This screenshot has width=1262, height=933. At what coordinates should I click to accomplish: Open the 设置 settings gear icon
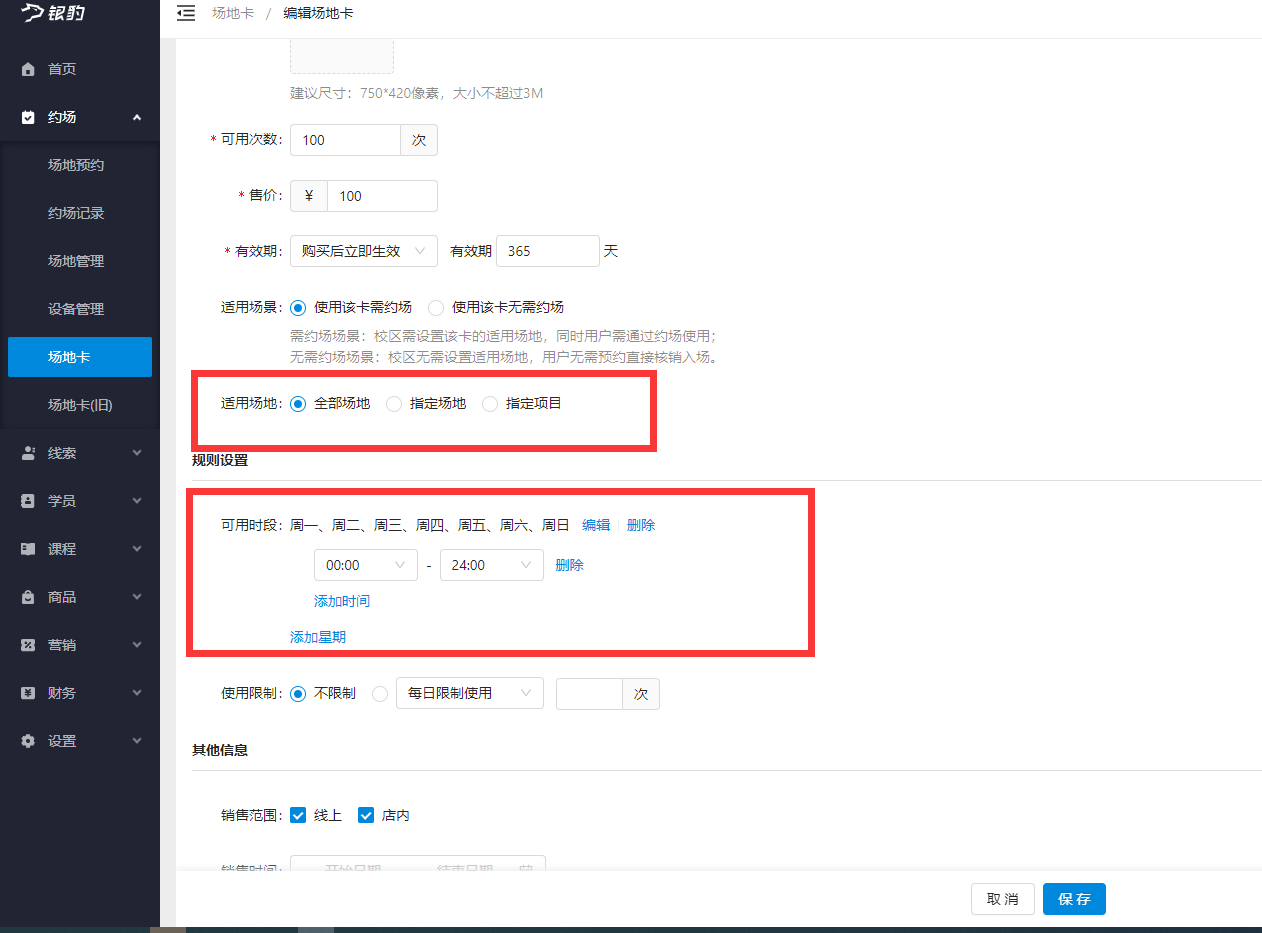click(x=27, y=740)
